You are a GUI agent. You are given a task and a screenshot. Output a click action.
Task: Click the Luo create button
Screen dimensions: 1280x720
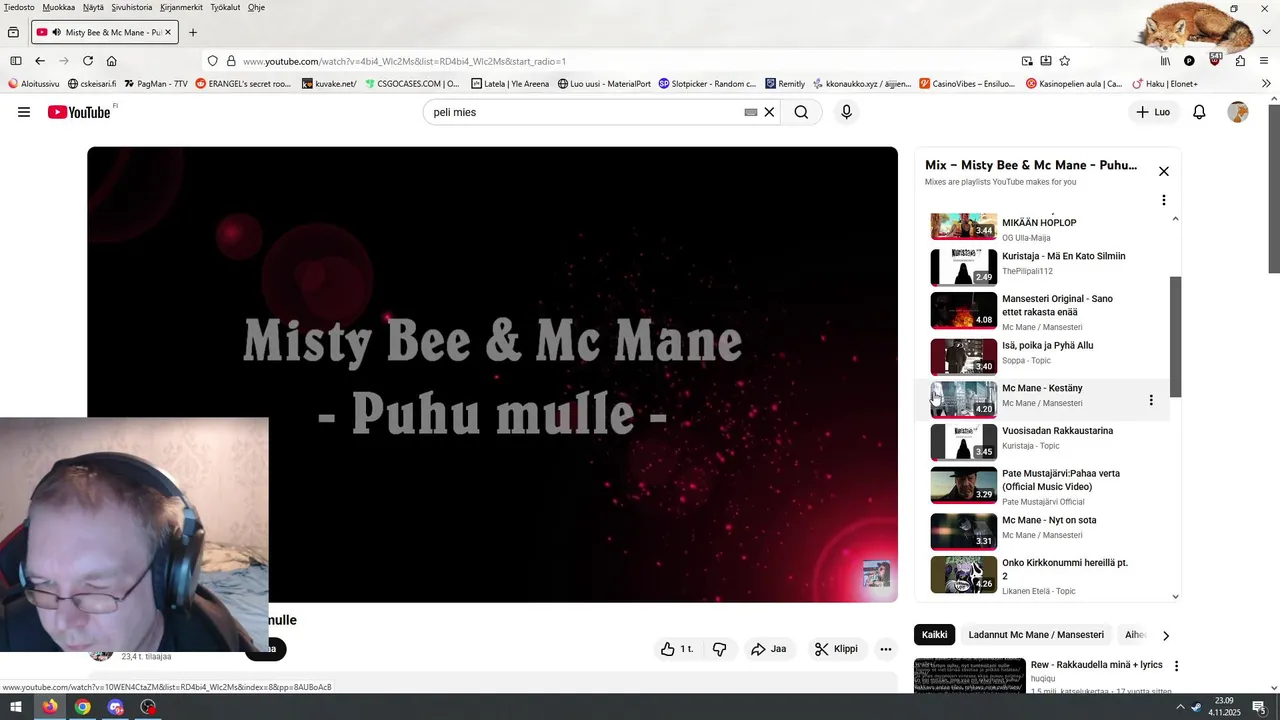(1153, 112)
